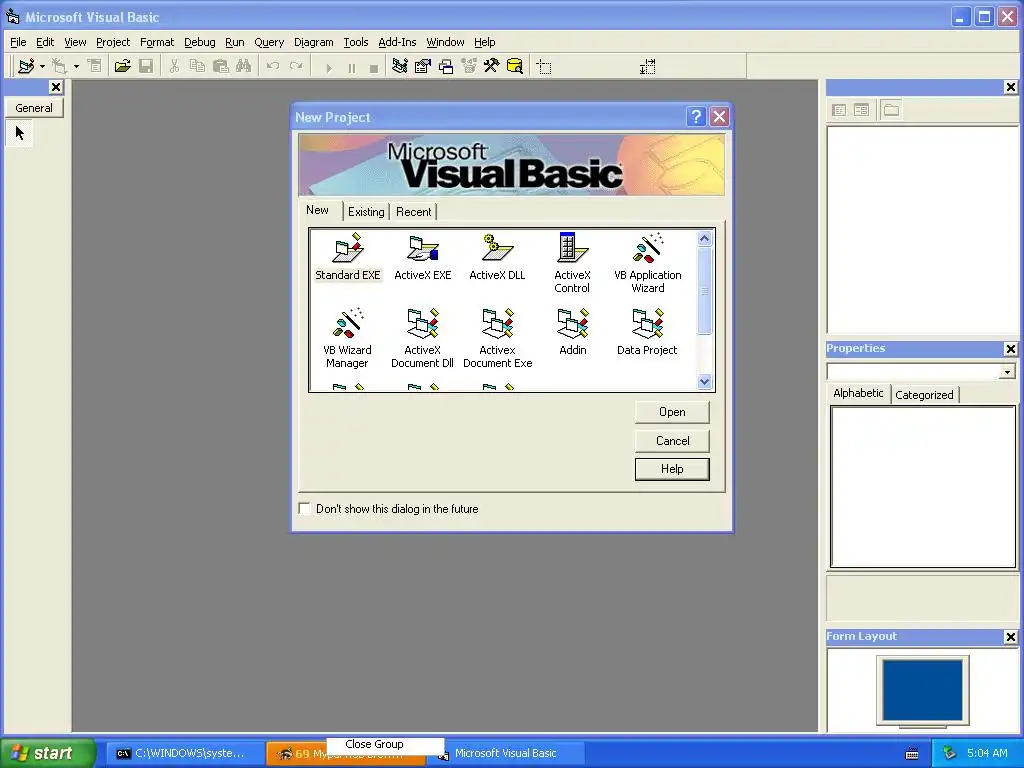The image size is (1024, 768).
Task: Select the Alphabetic properties tab
Action: (x=858, y=393)
